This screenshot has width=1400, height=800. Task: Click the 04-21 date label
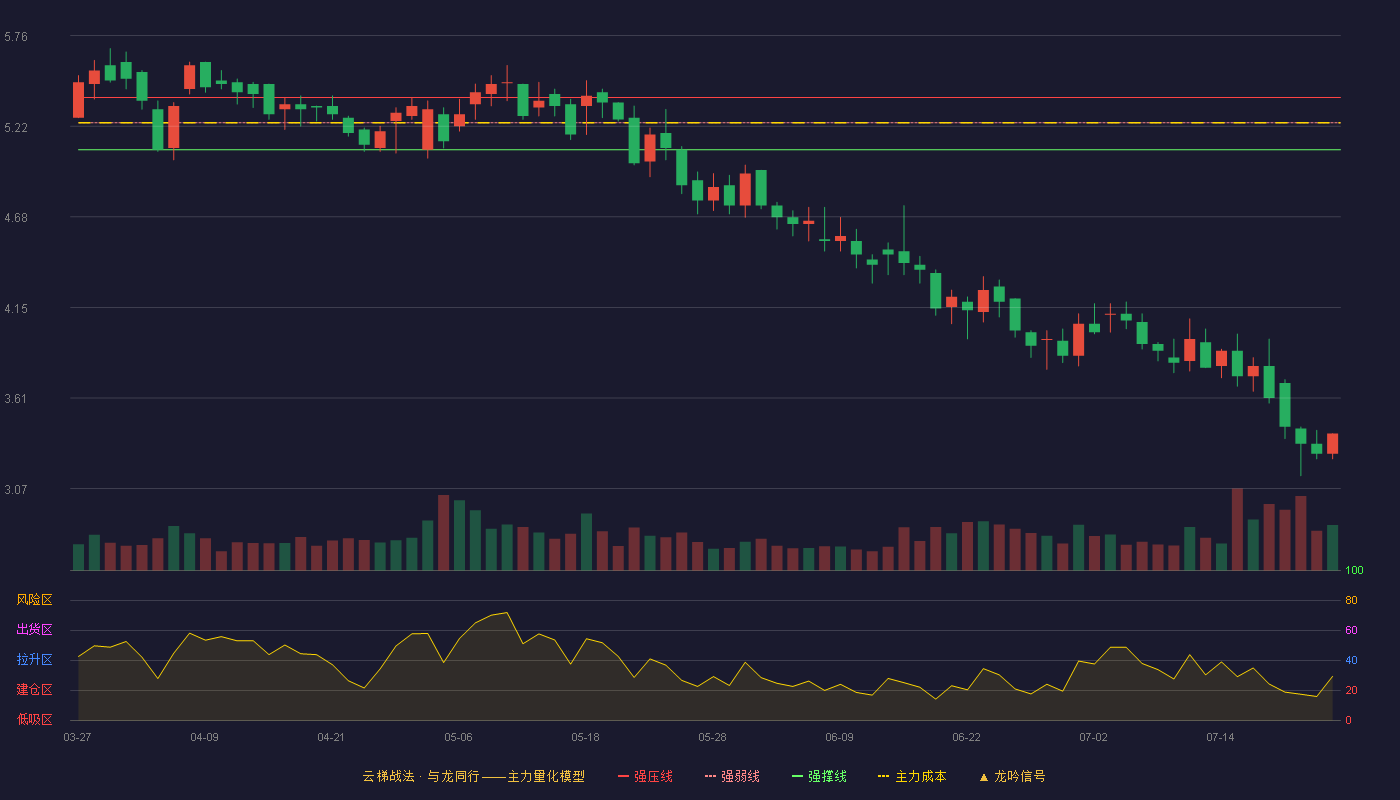point(331,737)
